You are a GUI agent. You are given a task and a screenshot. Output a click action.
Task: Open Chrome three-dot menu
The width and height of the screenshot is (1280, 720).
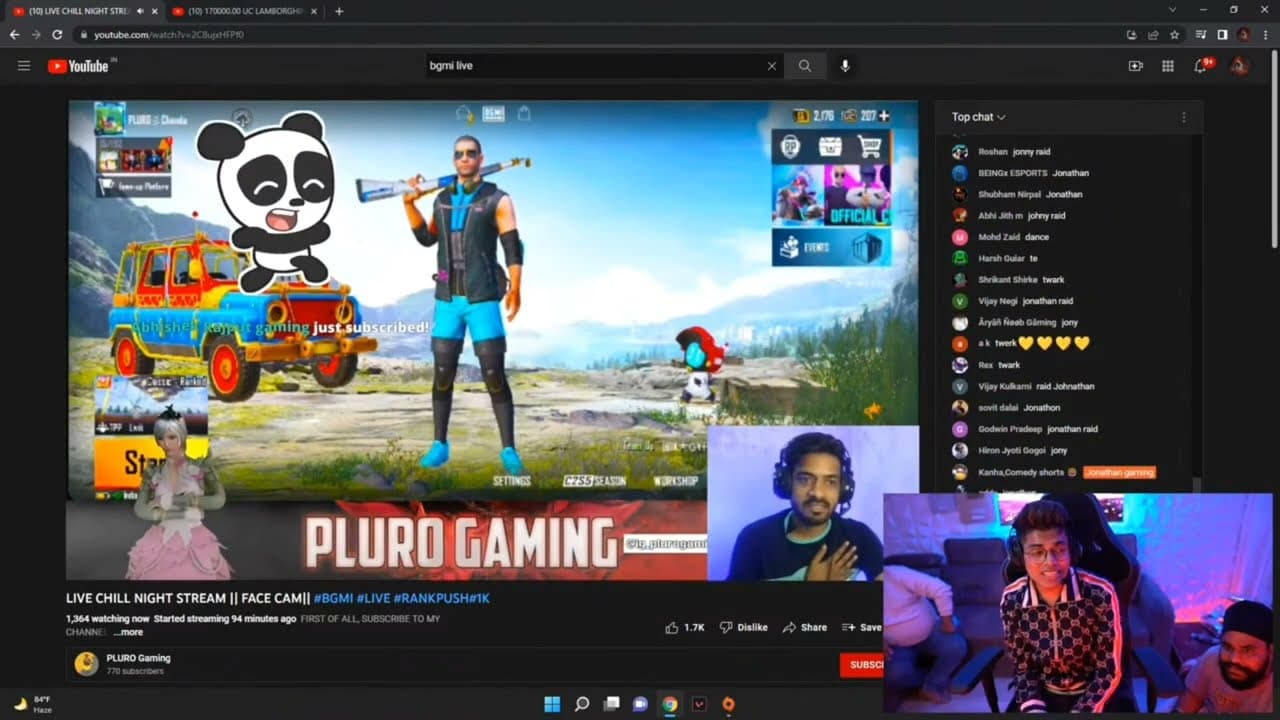tap(1265, 35)
